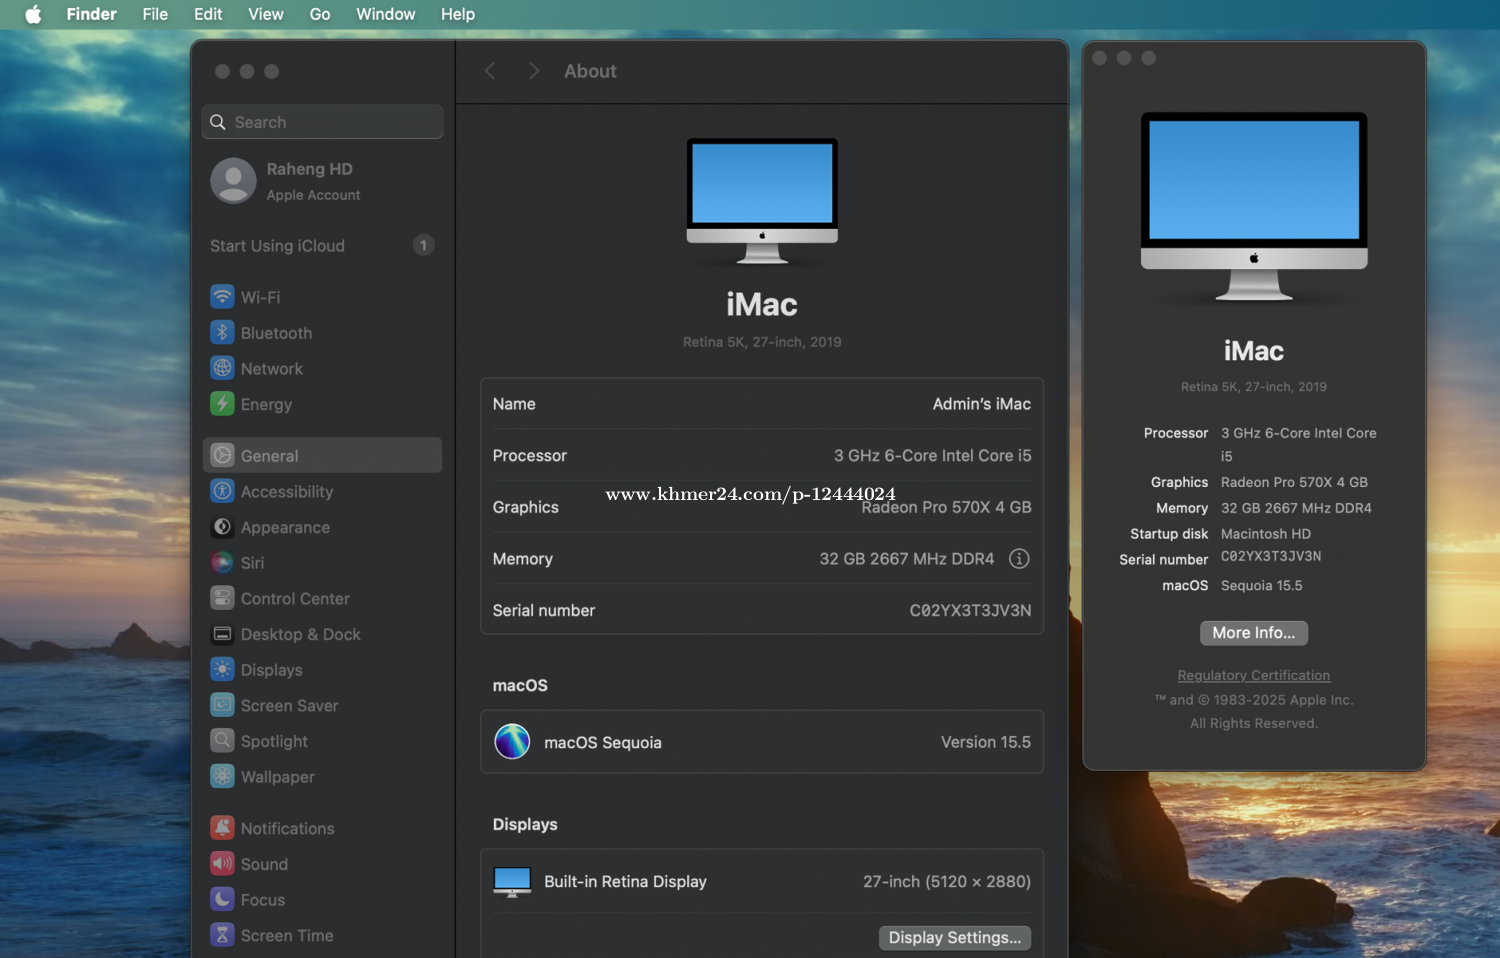
Task: Select the Displays sidebar icon
Action: pyautogui.click(x=222, y=670)
